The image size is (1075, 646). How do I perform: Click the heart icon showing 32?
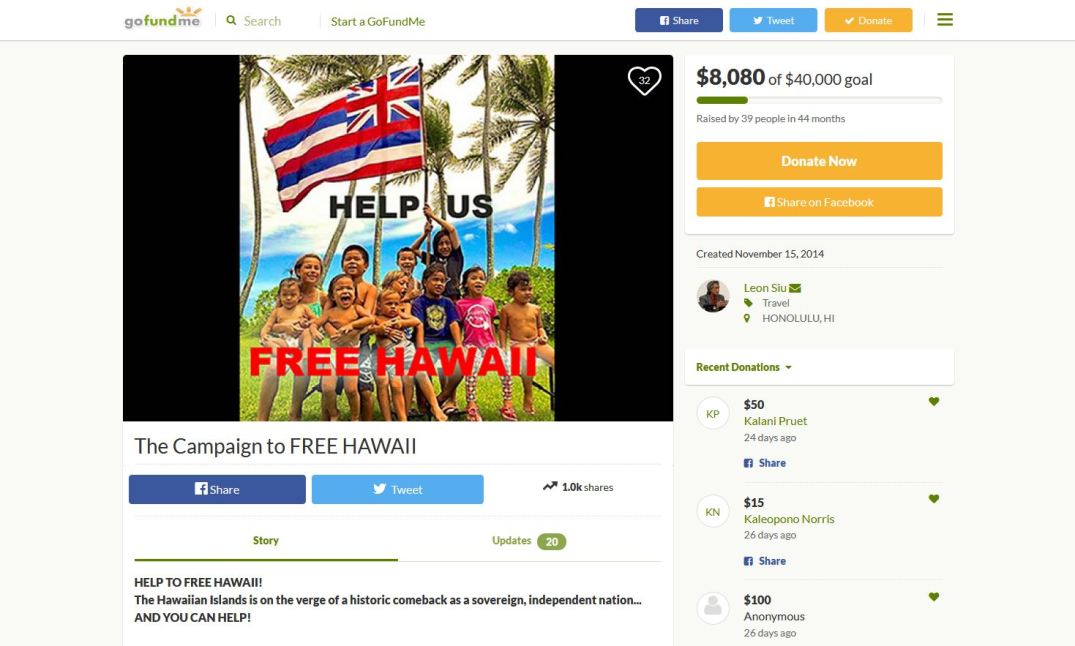pos(644,80)
